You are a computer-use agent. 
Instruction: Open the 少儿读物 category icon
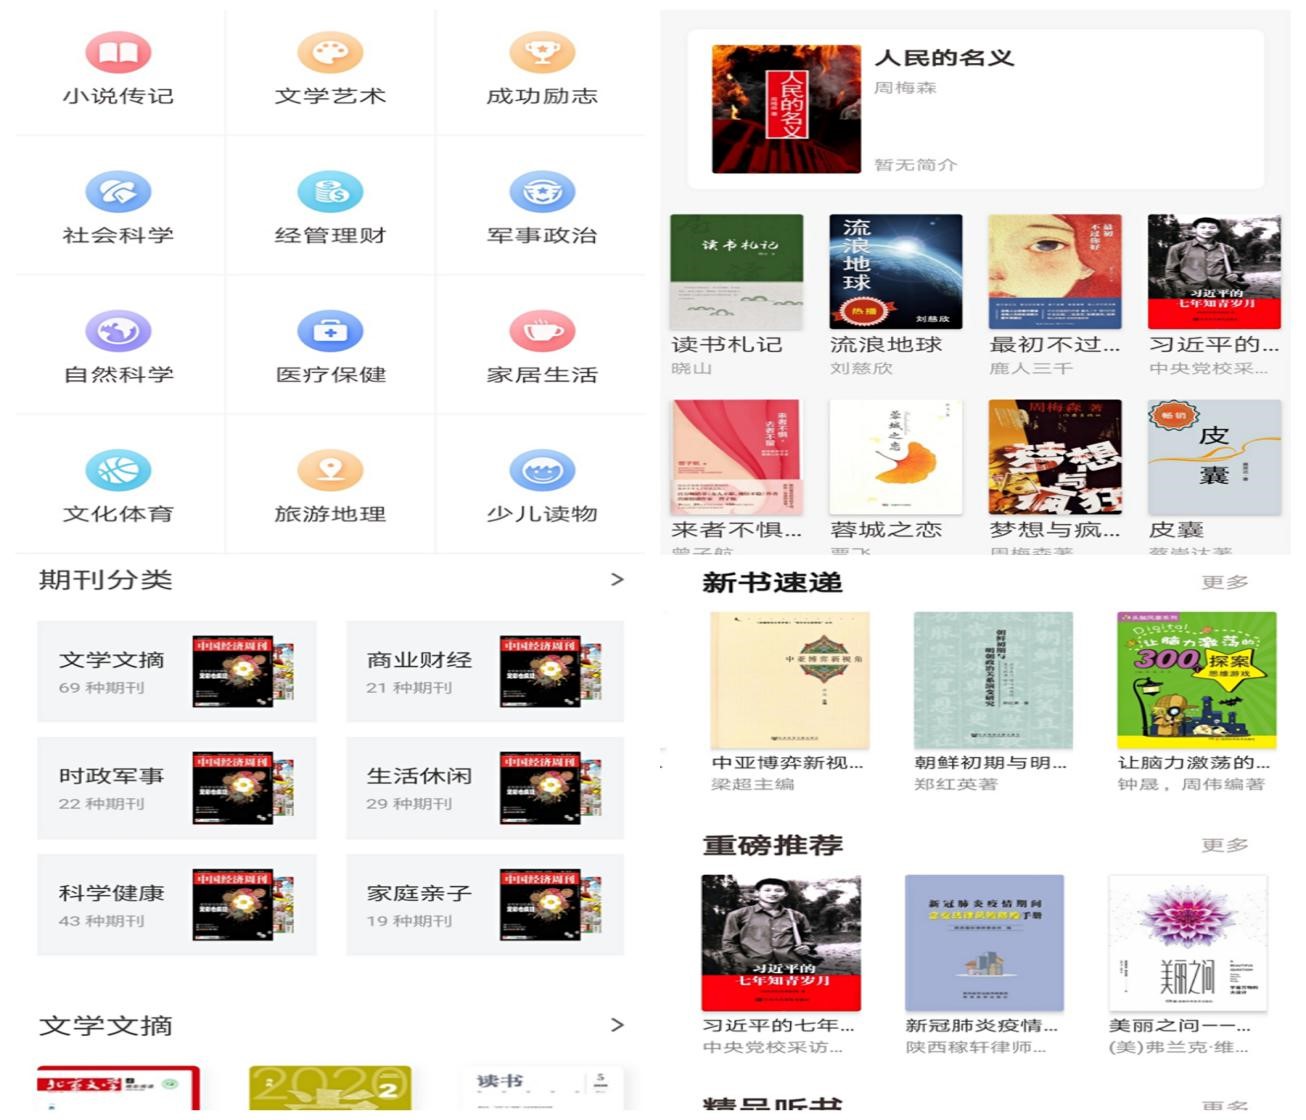click(x=542, y=470)
